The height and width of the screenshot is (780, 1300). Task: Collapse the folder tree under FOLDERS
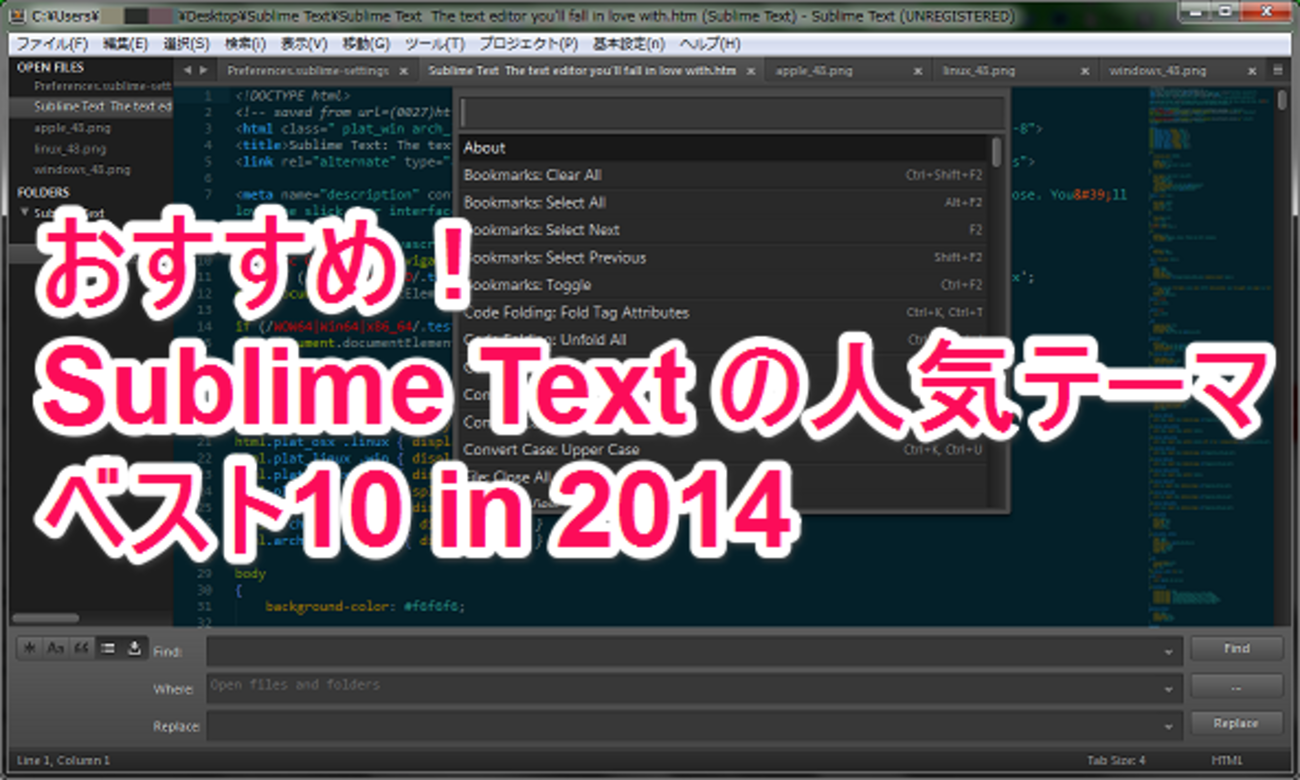click(24, 213)
